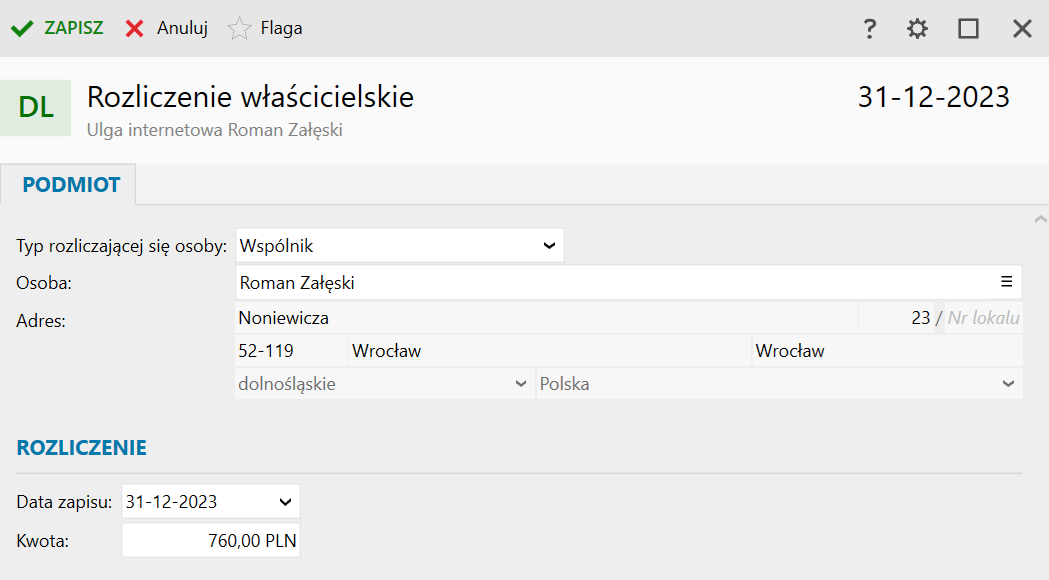Expand the Polska country dropdown
Viewport: 1049px width, 580px height.
click(x=1008, y=384)
